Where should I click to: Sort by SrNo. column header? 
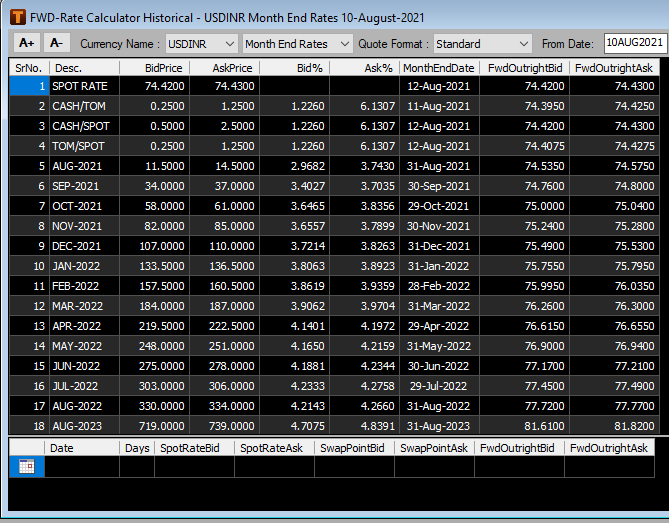point(29,68)
